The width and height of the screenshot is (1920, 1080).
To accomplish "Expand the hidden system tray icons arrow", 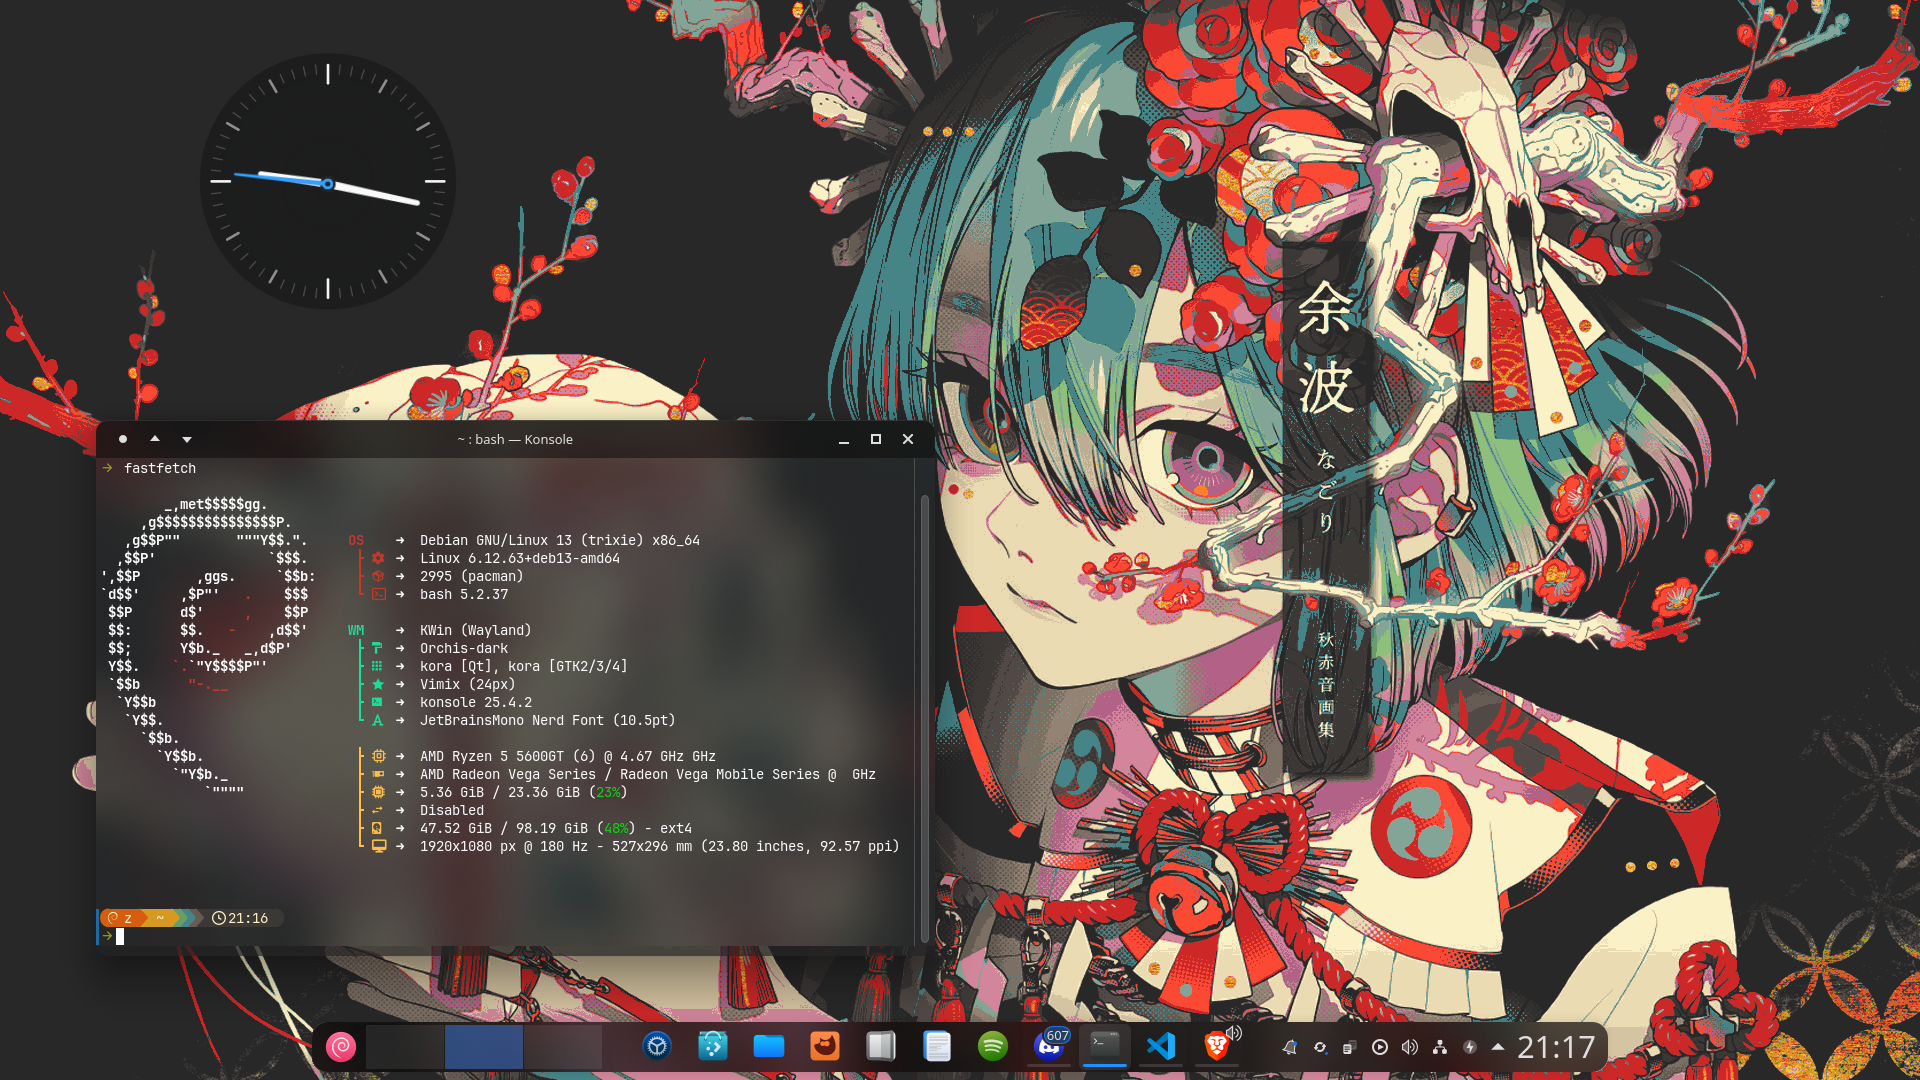I will click(1498, 1047).
